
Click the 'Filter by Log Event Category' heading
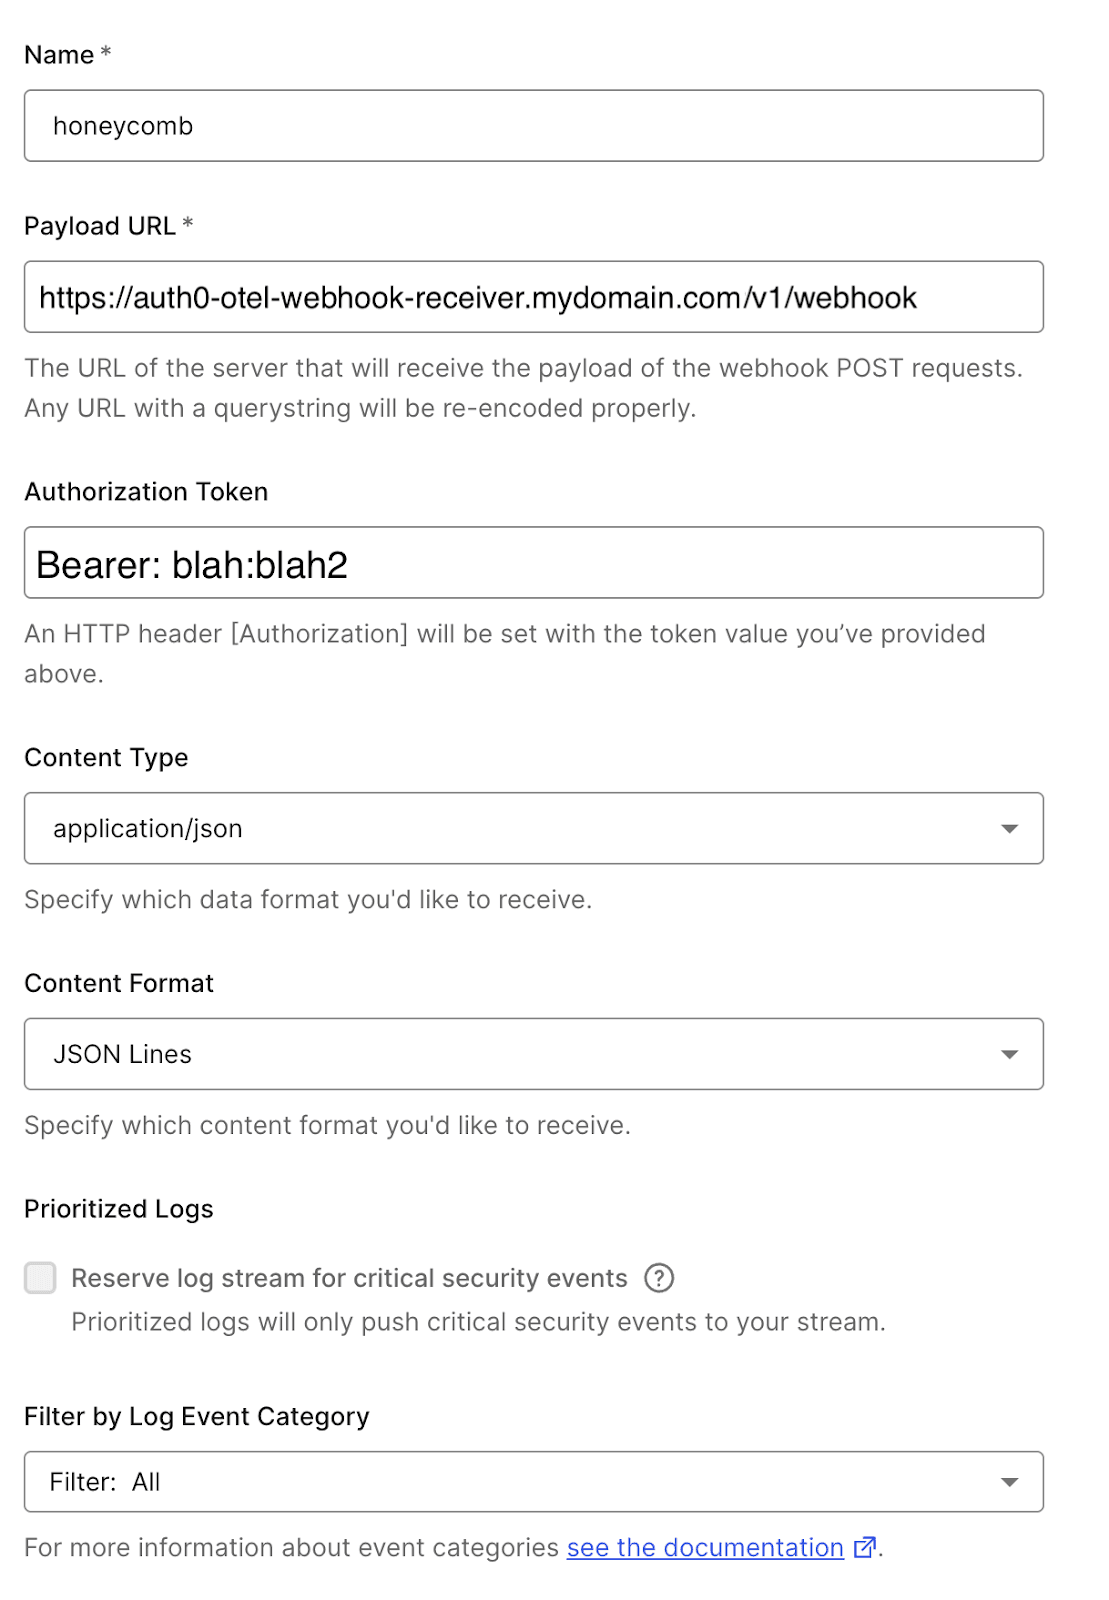[x=197, y=1417]
